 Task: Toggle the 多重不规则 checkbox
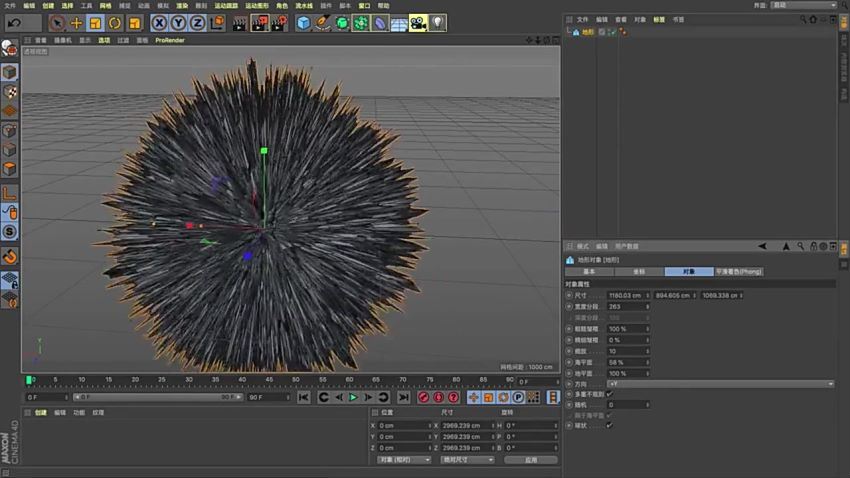click(x=609, y=394)
